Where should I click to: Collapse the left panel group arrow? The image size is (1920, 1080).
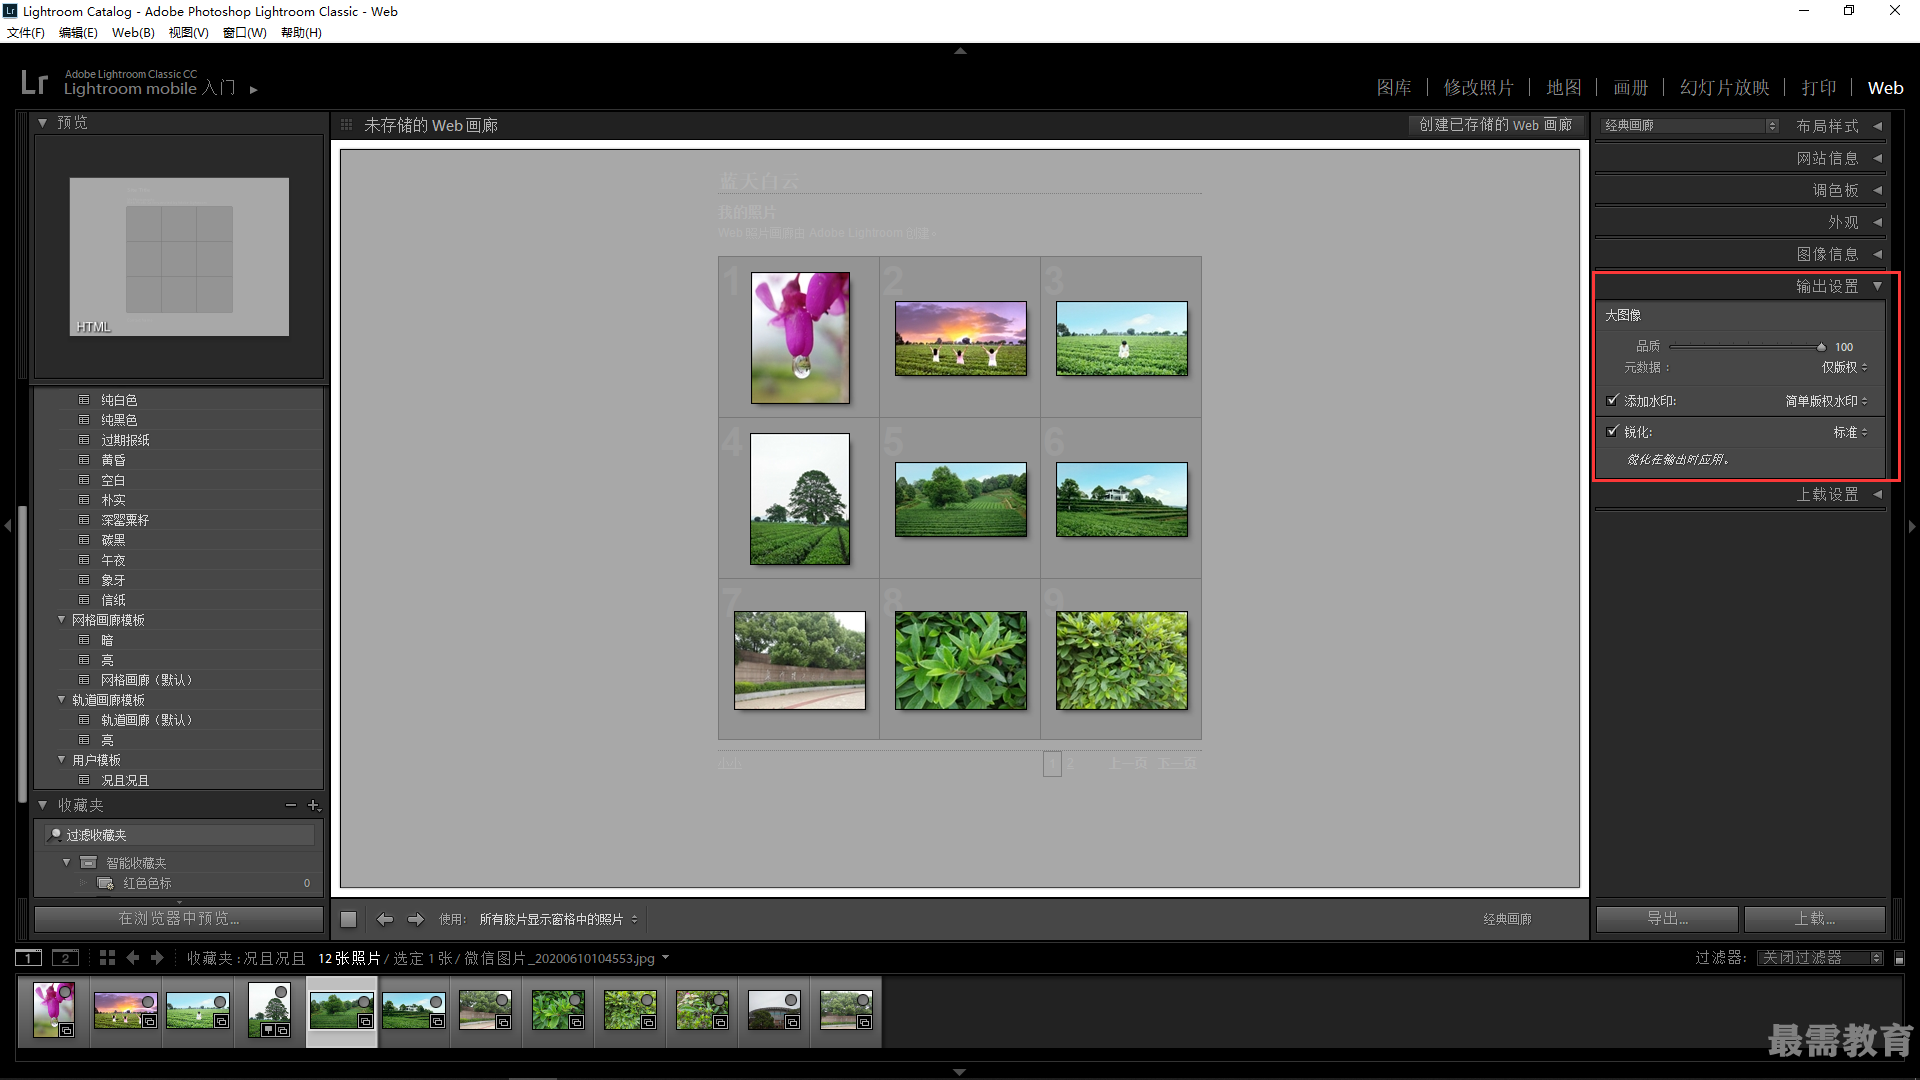(8, 525)
